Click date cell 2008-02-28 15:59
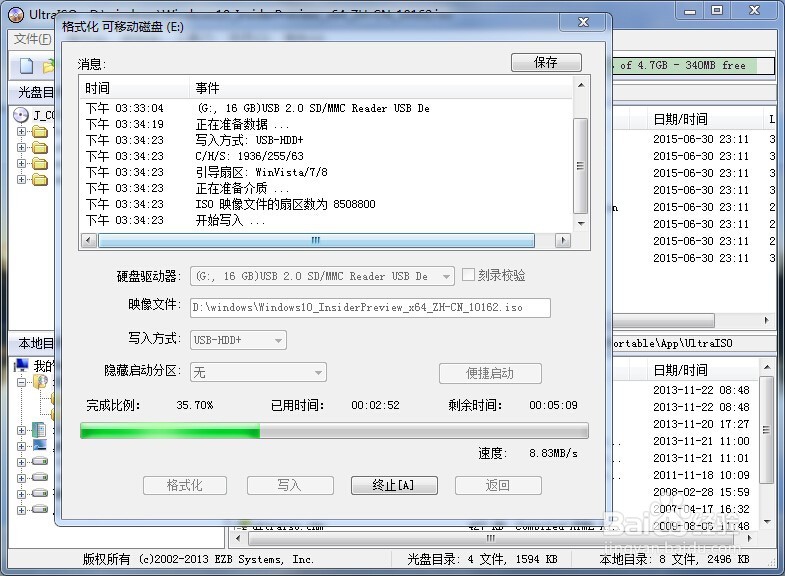785x576 pixels. pos(701,492)
